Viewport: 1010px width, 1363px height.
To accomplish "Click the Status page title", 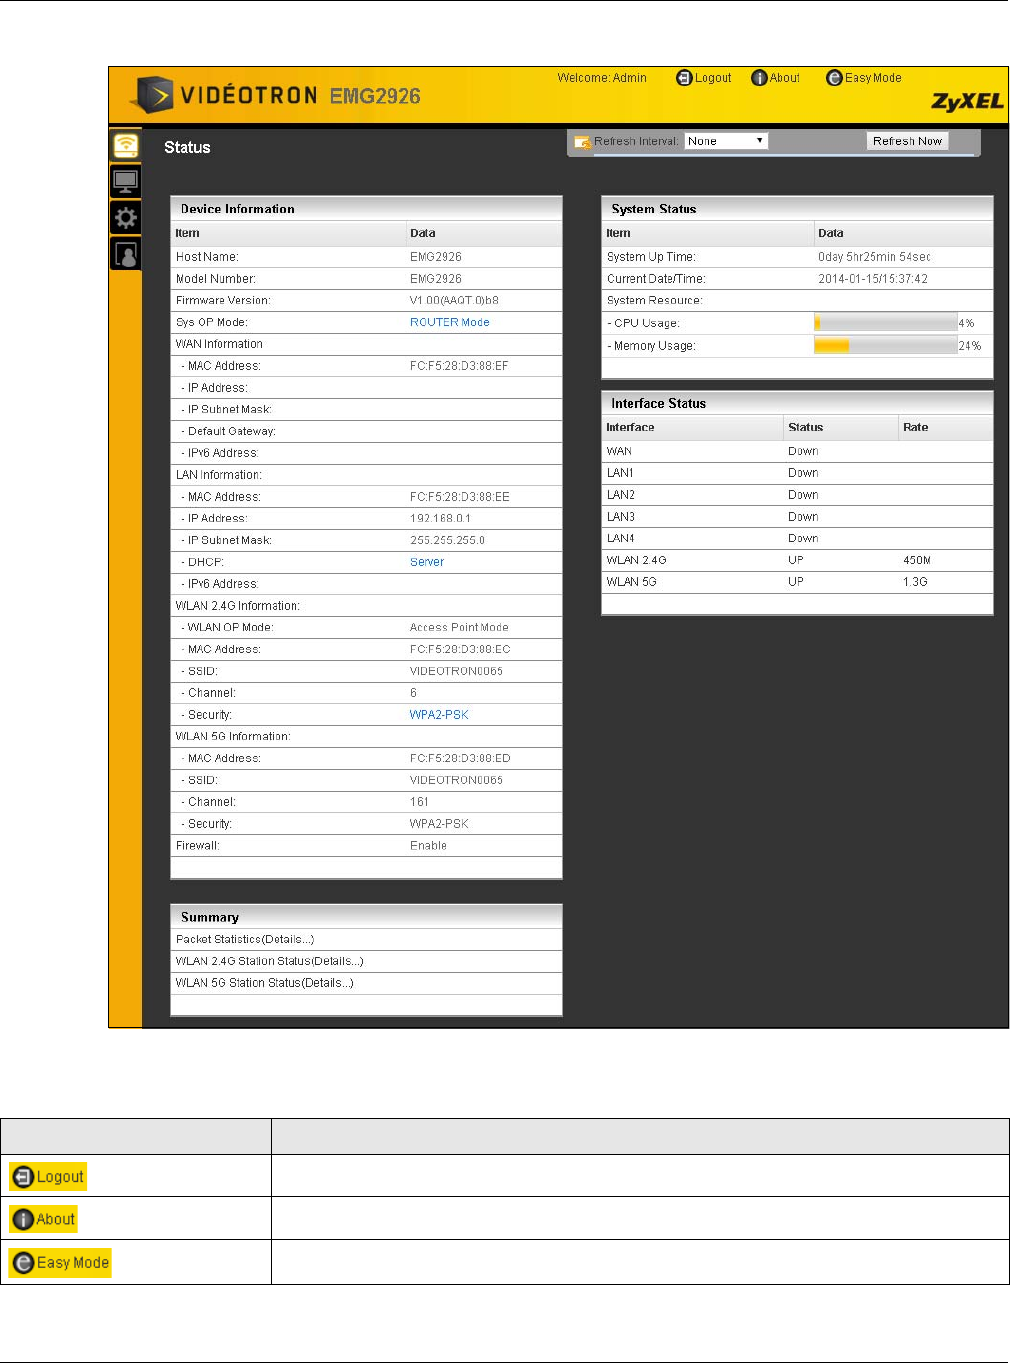I will pos(187,147).
